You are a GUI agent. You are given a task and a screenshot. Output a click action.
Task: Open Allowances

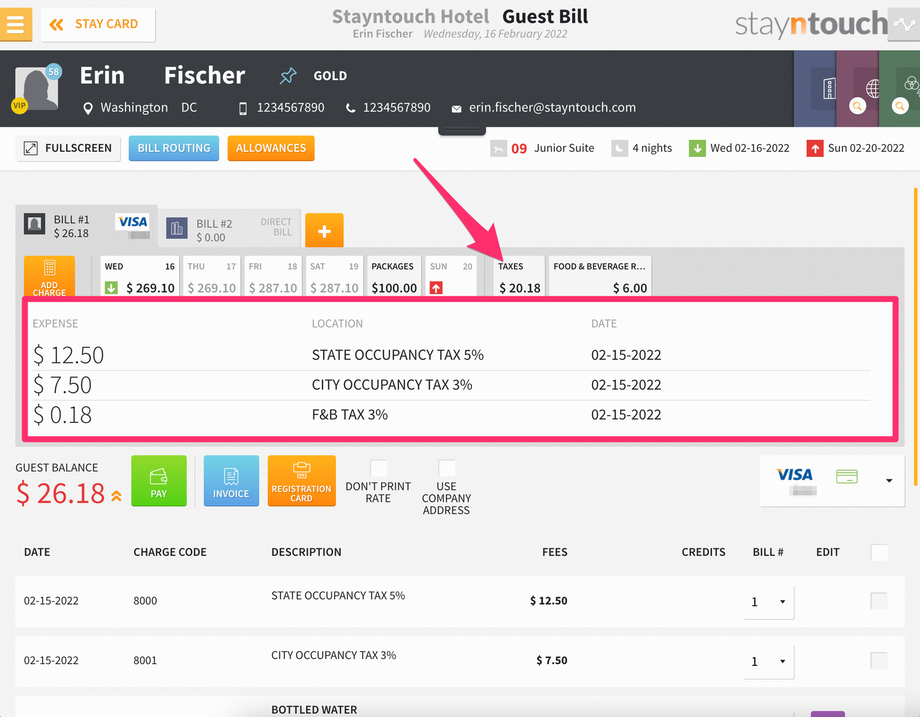pyautogui.click(x=271, y=148)
